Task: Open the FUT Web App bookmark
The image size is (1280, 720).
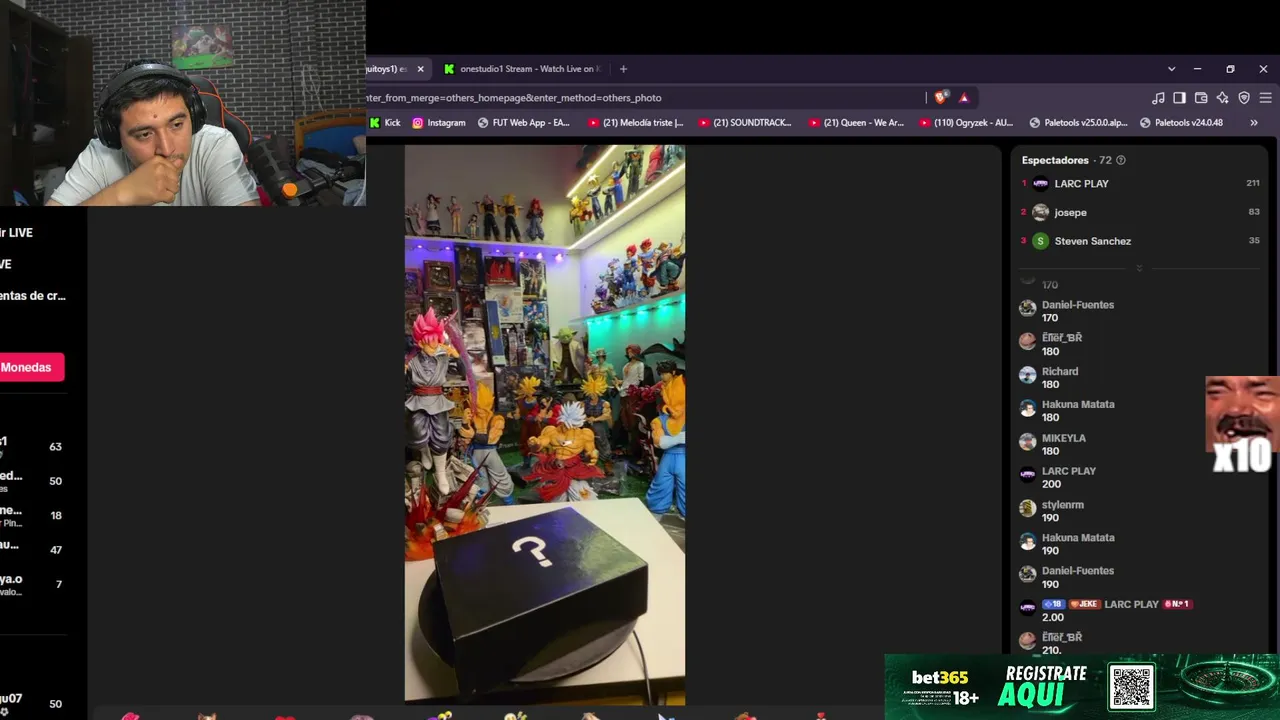Action: 524,123
